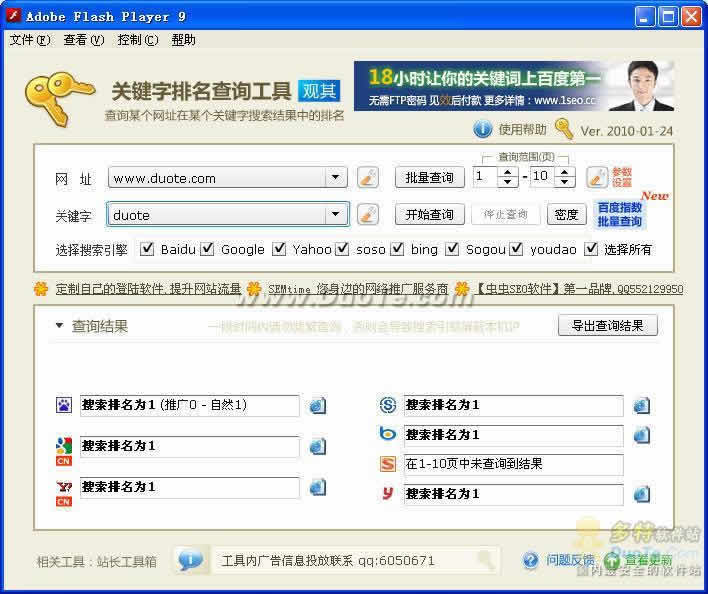Image resolution: width=708 pixels, height=594 pixels.
Task: Toggle the Yahoo search engine checkbox
Action: pyautogui.click(x=279, y=249)
